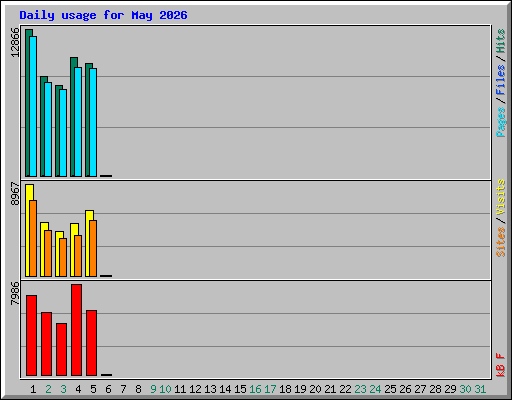Select the red KB bar for day 1
The height and width of the screenshot is (400, 512).
[x=31, y=335]
